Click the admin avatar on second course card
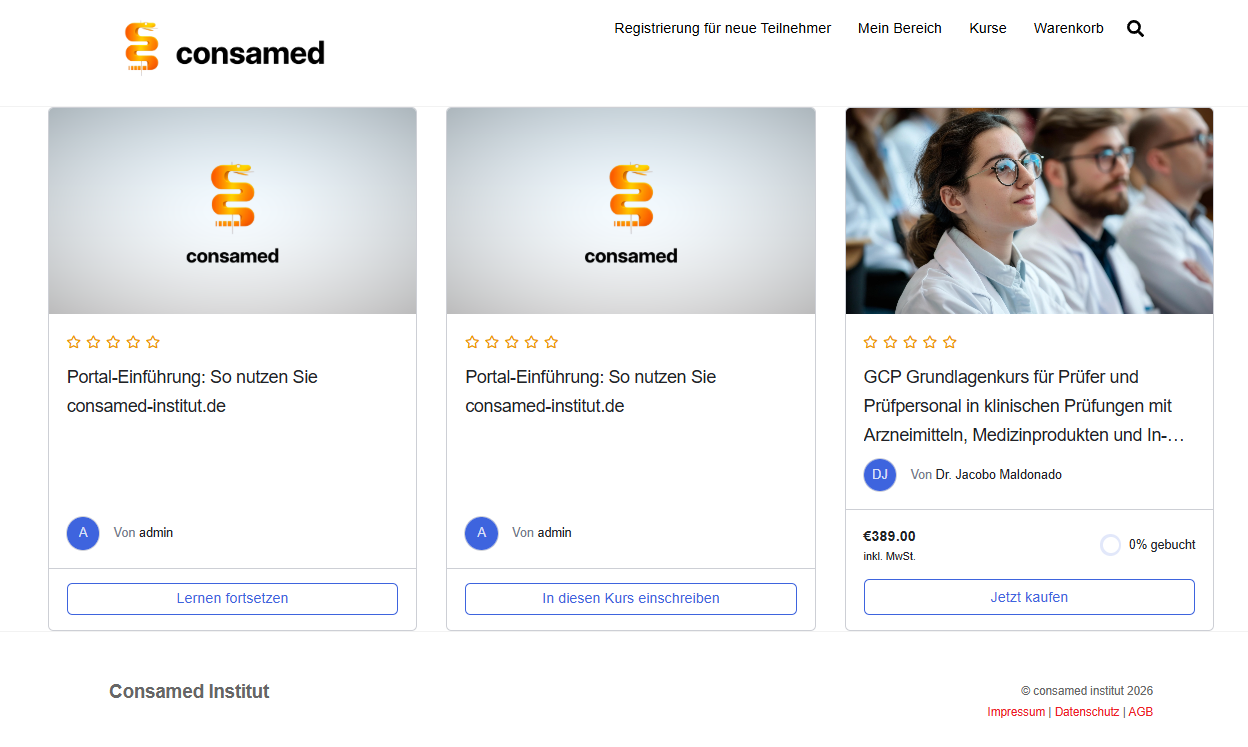1248x747 pixels. [481, 533]
